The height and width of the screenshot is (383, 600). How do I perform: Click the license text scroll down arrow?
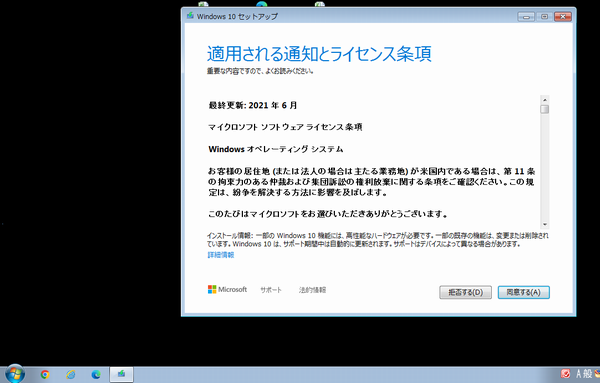click(545, 225)
